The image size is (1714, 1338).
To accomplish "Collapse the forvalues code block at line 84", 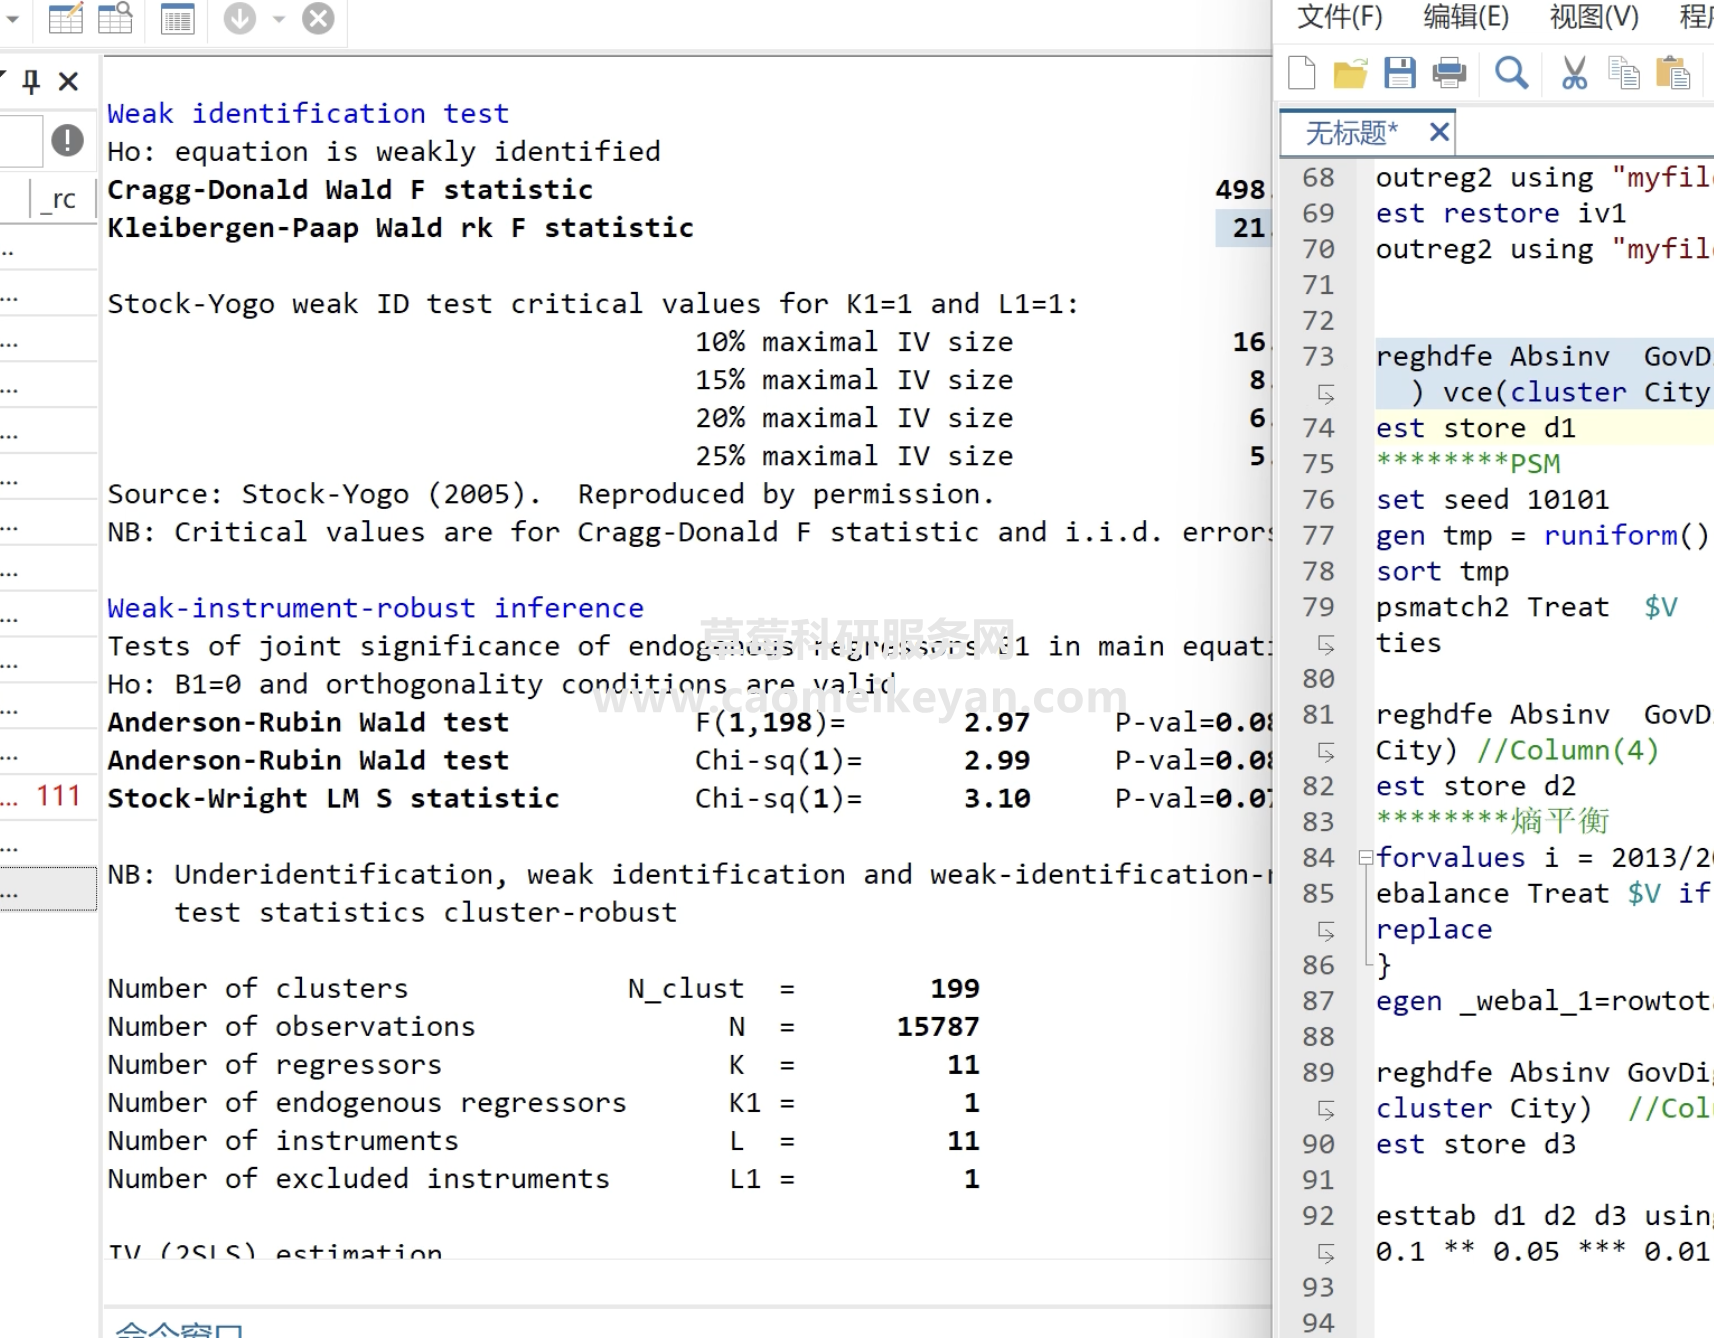I will (1365, 857).
